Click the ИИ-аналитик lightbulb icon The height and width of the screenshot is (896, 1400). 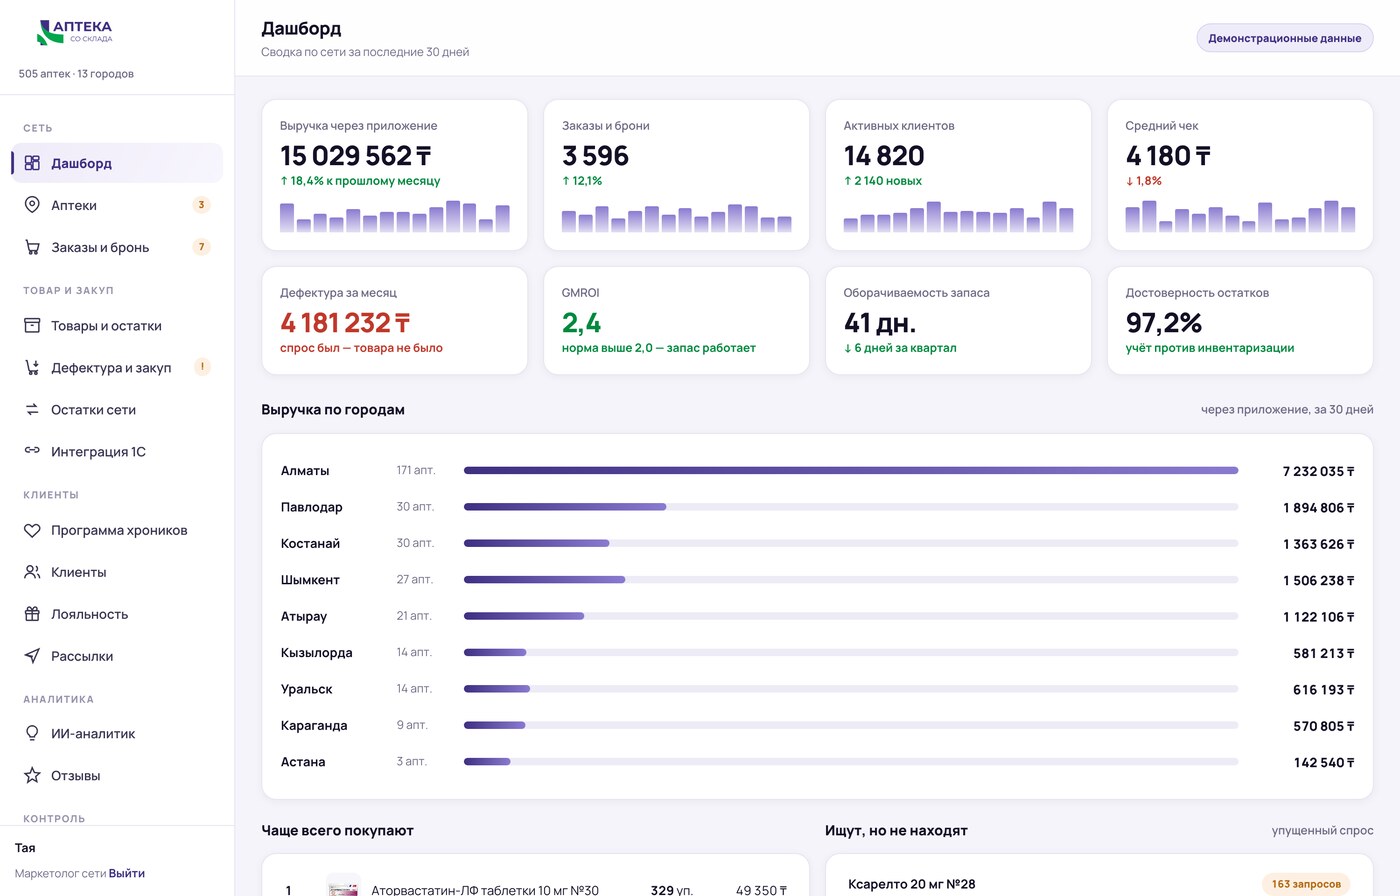coord(32,733)
